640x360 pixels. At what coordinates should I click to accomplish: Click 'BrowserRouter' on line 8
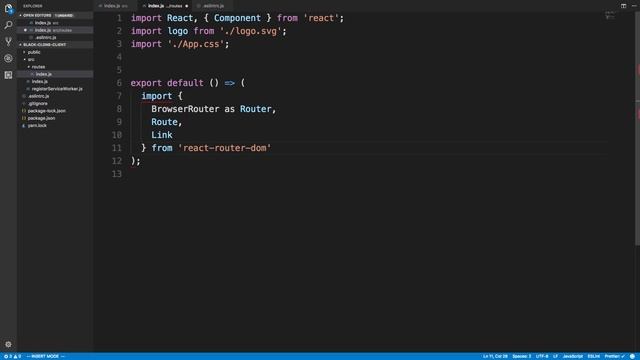click(x=185, y=109)
